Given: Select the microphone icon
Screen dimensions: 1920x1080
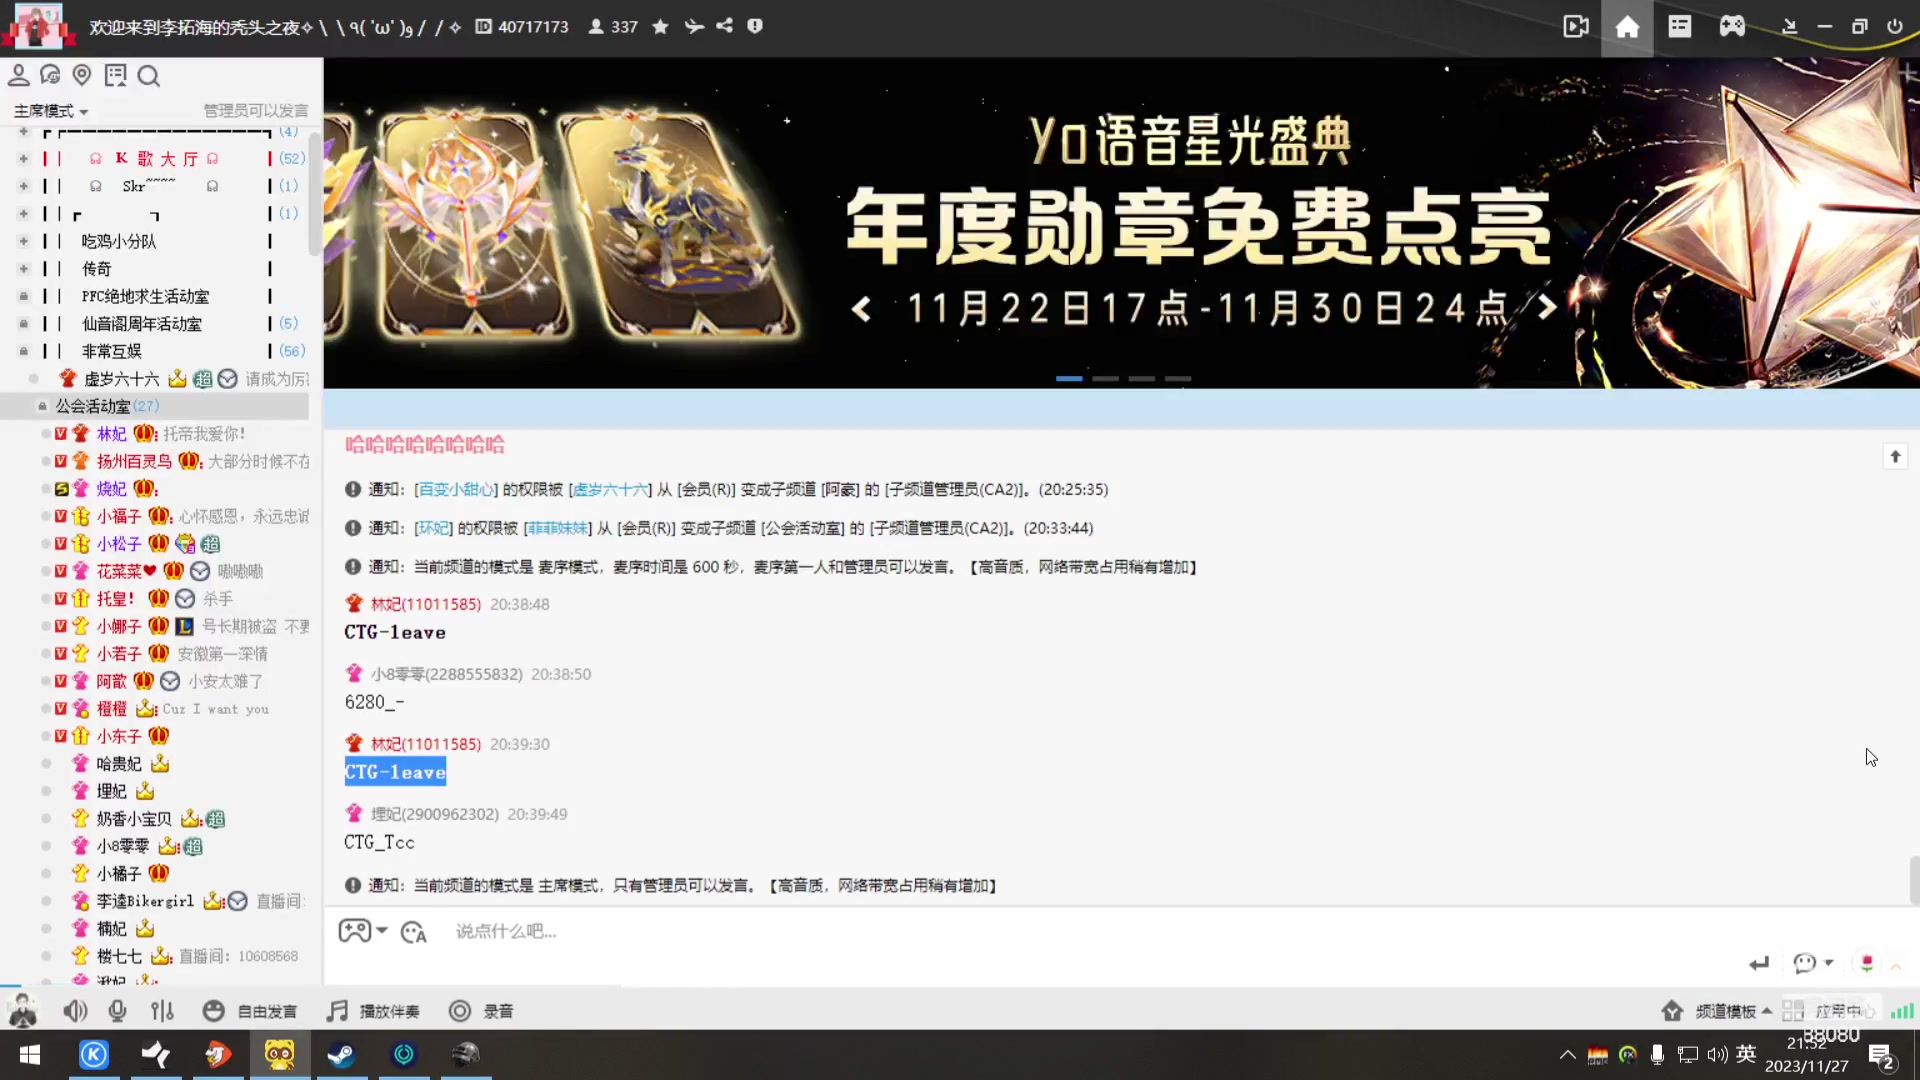Looking at the screenshot, I should pyautogui.click(x=117, y=1011).
